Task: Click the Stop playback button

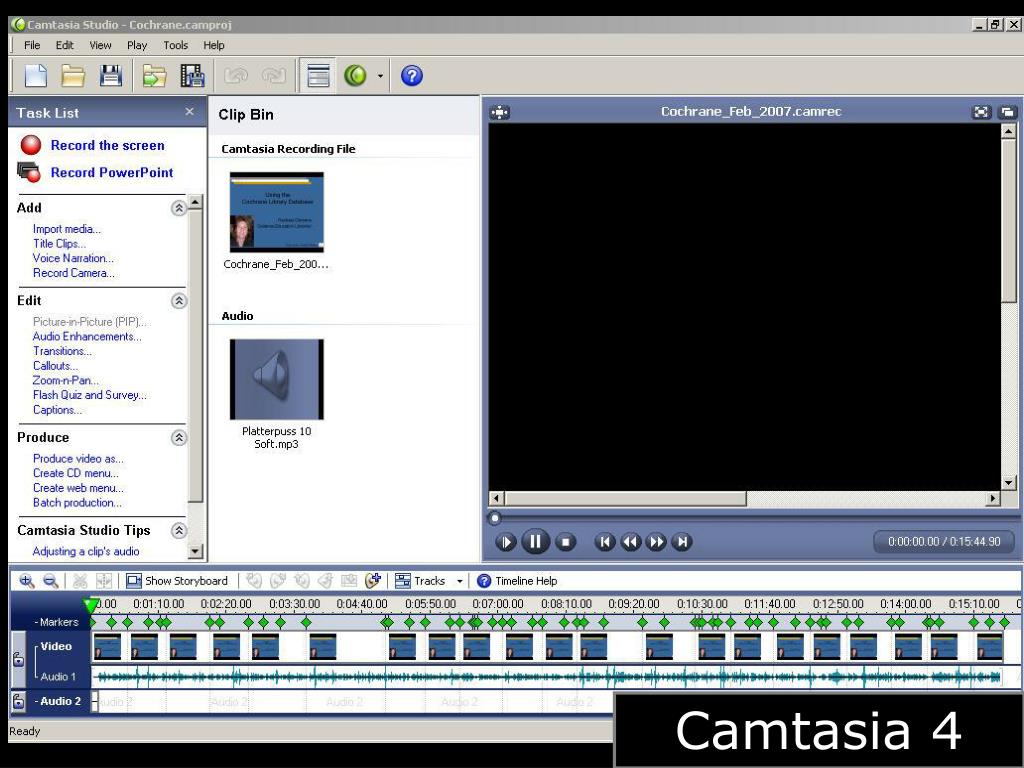Action: coord(566,541)
